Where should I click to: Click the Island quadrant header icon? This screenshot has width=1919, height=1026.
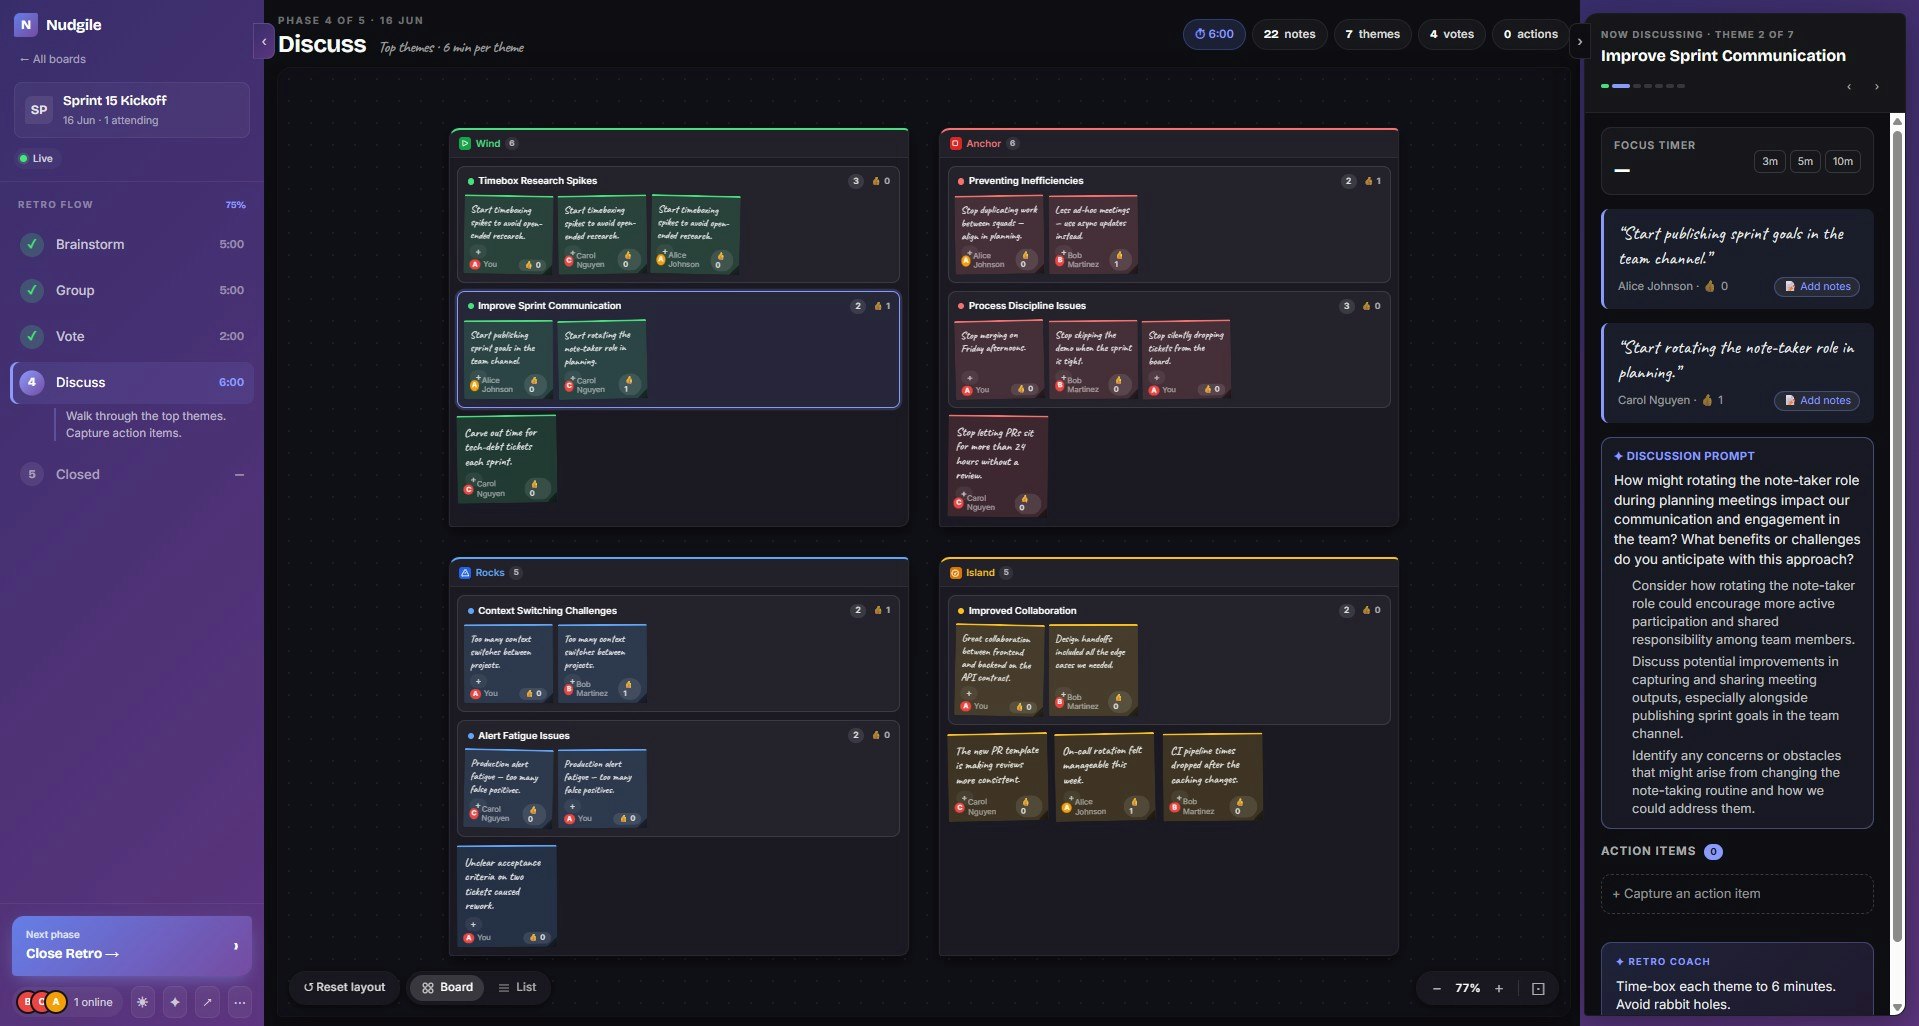pos(955,573)
